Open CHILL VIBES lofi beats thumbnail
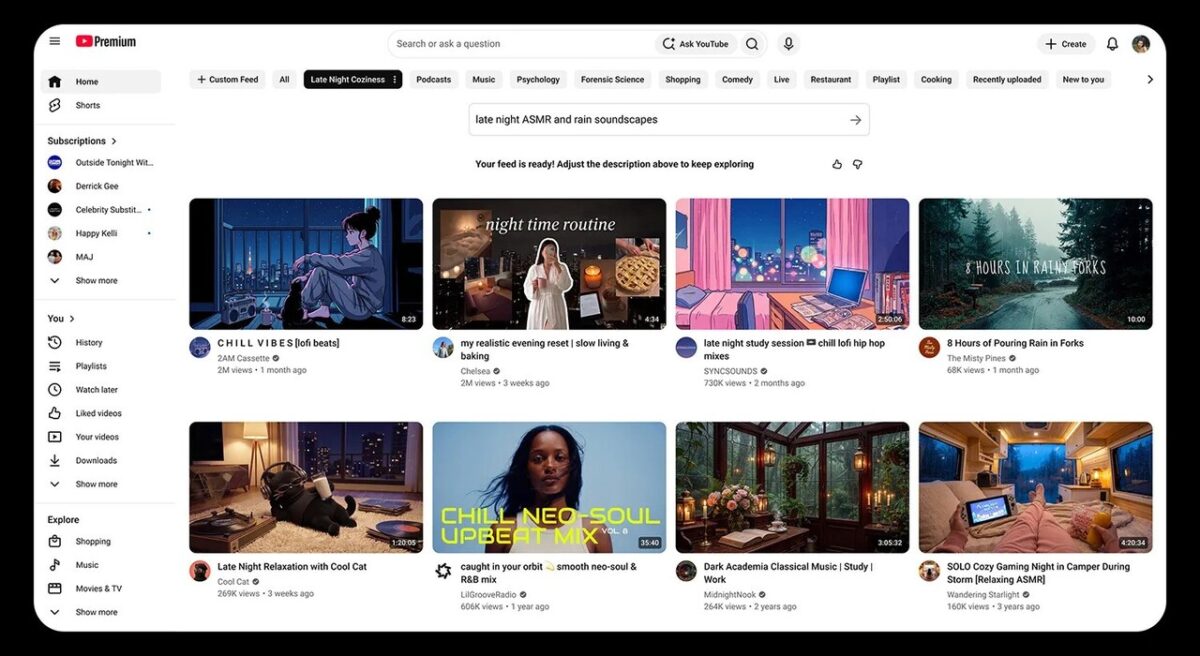 [306, 264]
